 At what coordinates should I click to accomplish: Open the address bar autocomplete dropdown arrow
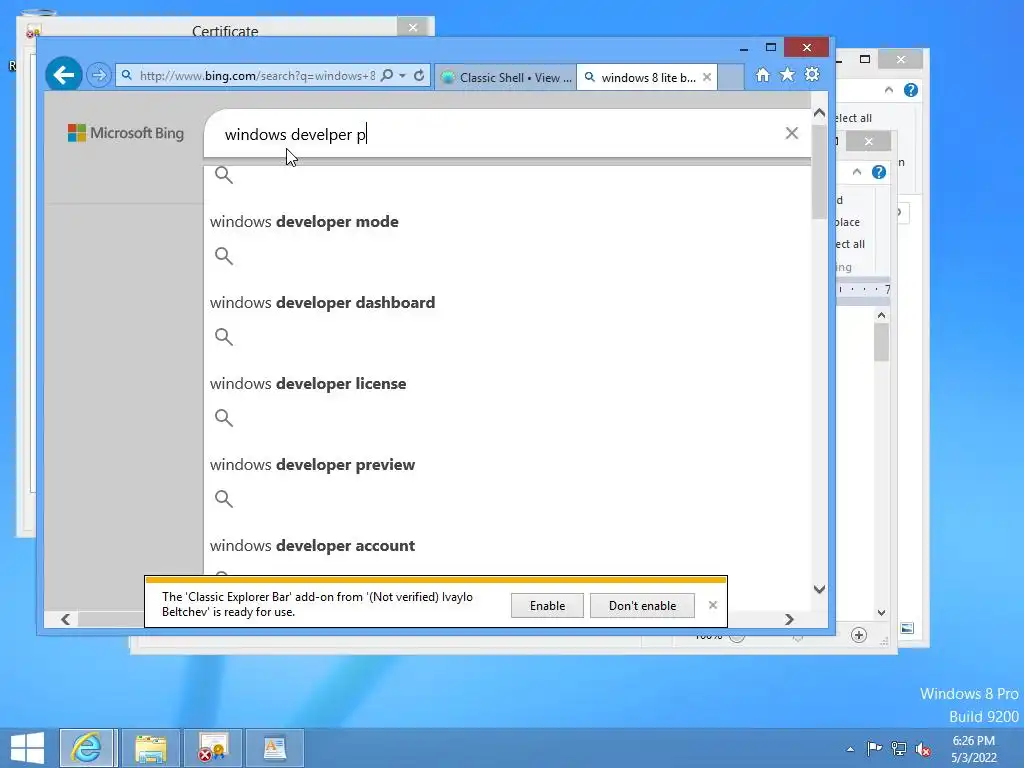tap(402, 76)
